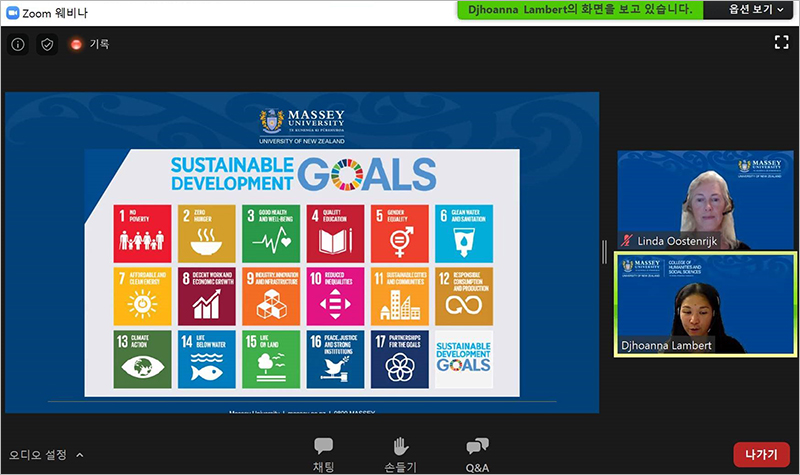Click 오디오 설정 audio settings label
Viewport: 800px width, 475px height.
click(x=37, y=455)
